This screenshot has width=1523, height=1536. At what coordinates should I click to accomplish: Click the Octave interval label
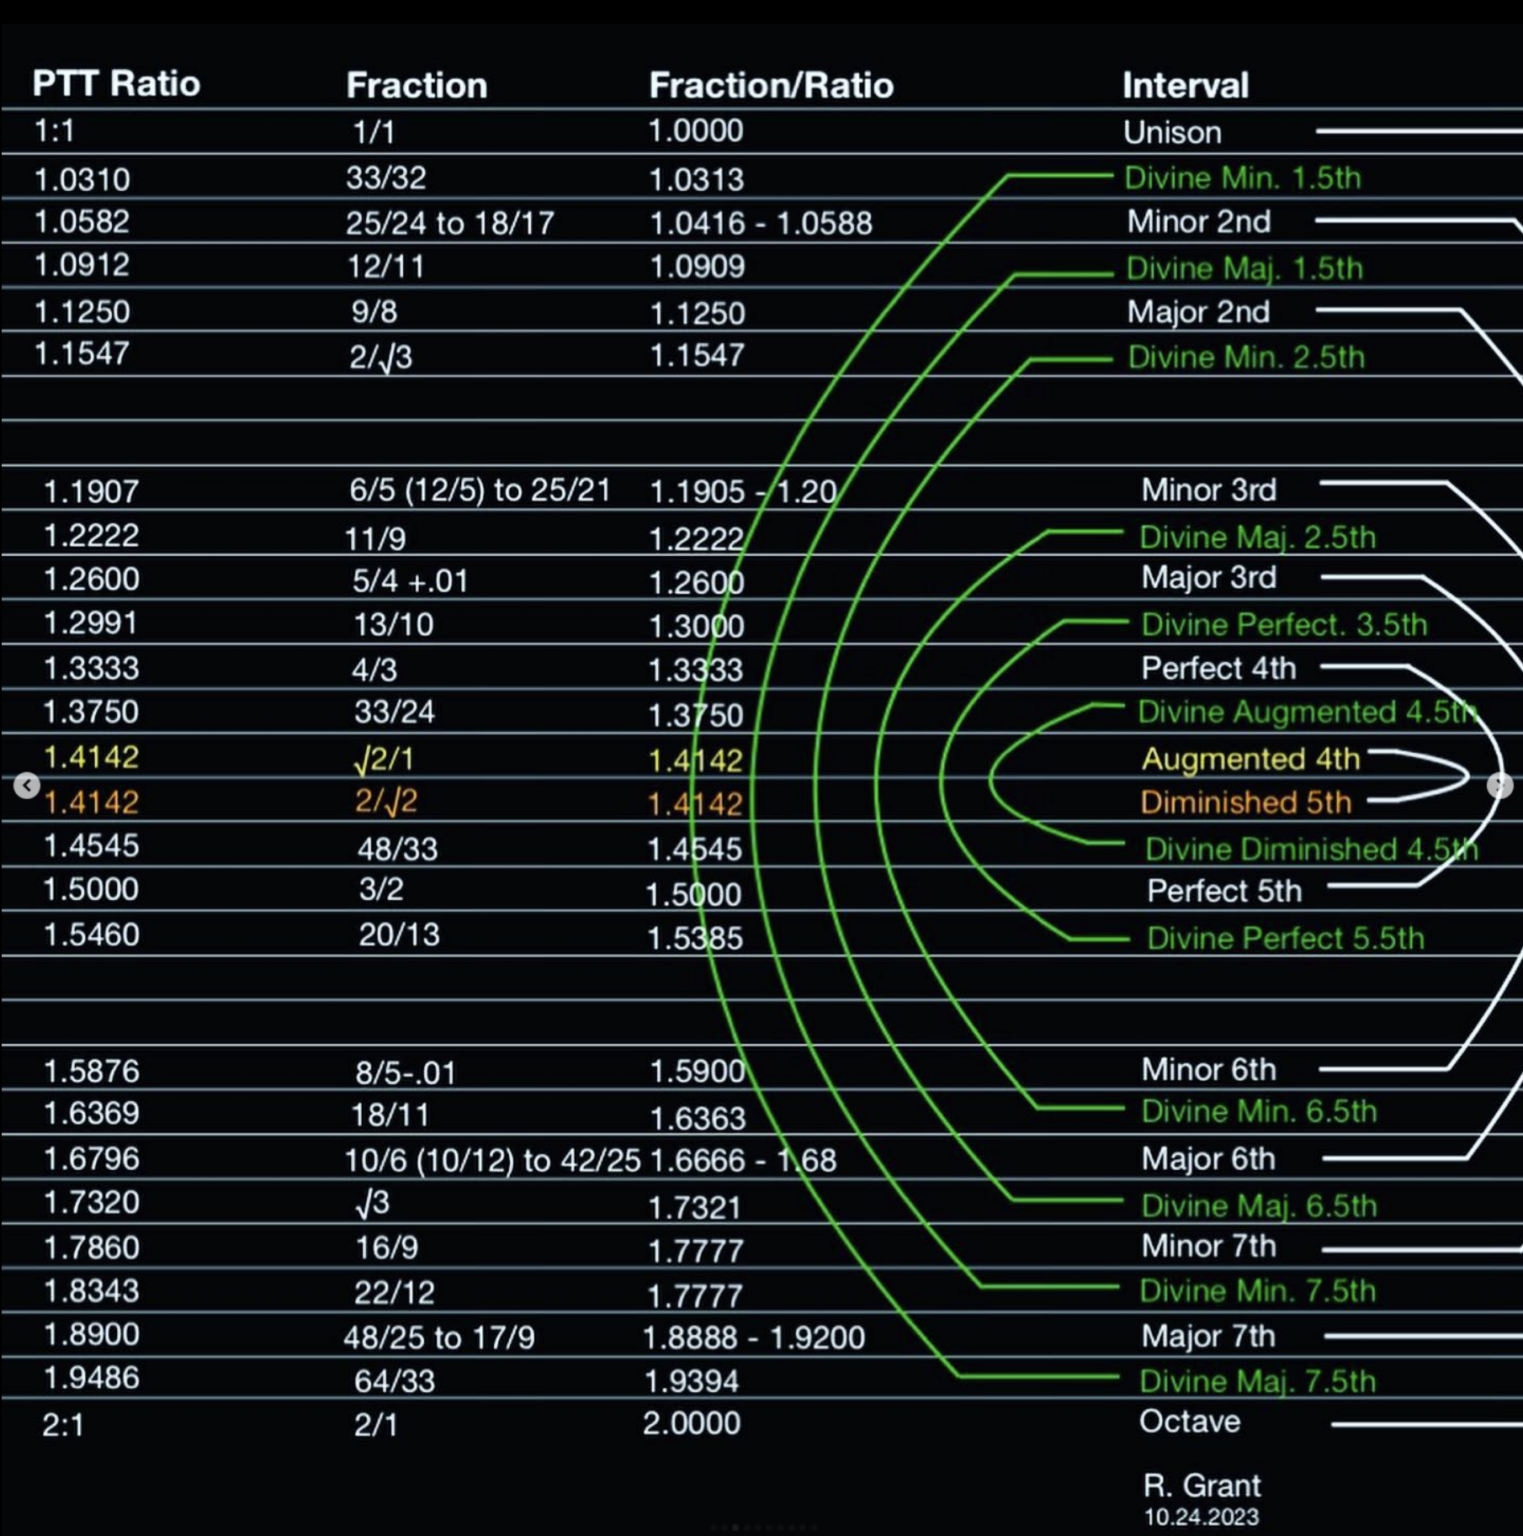(1189, 1422)
